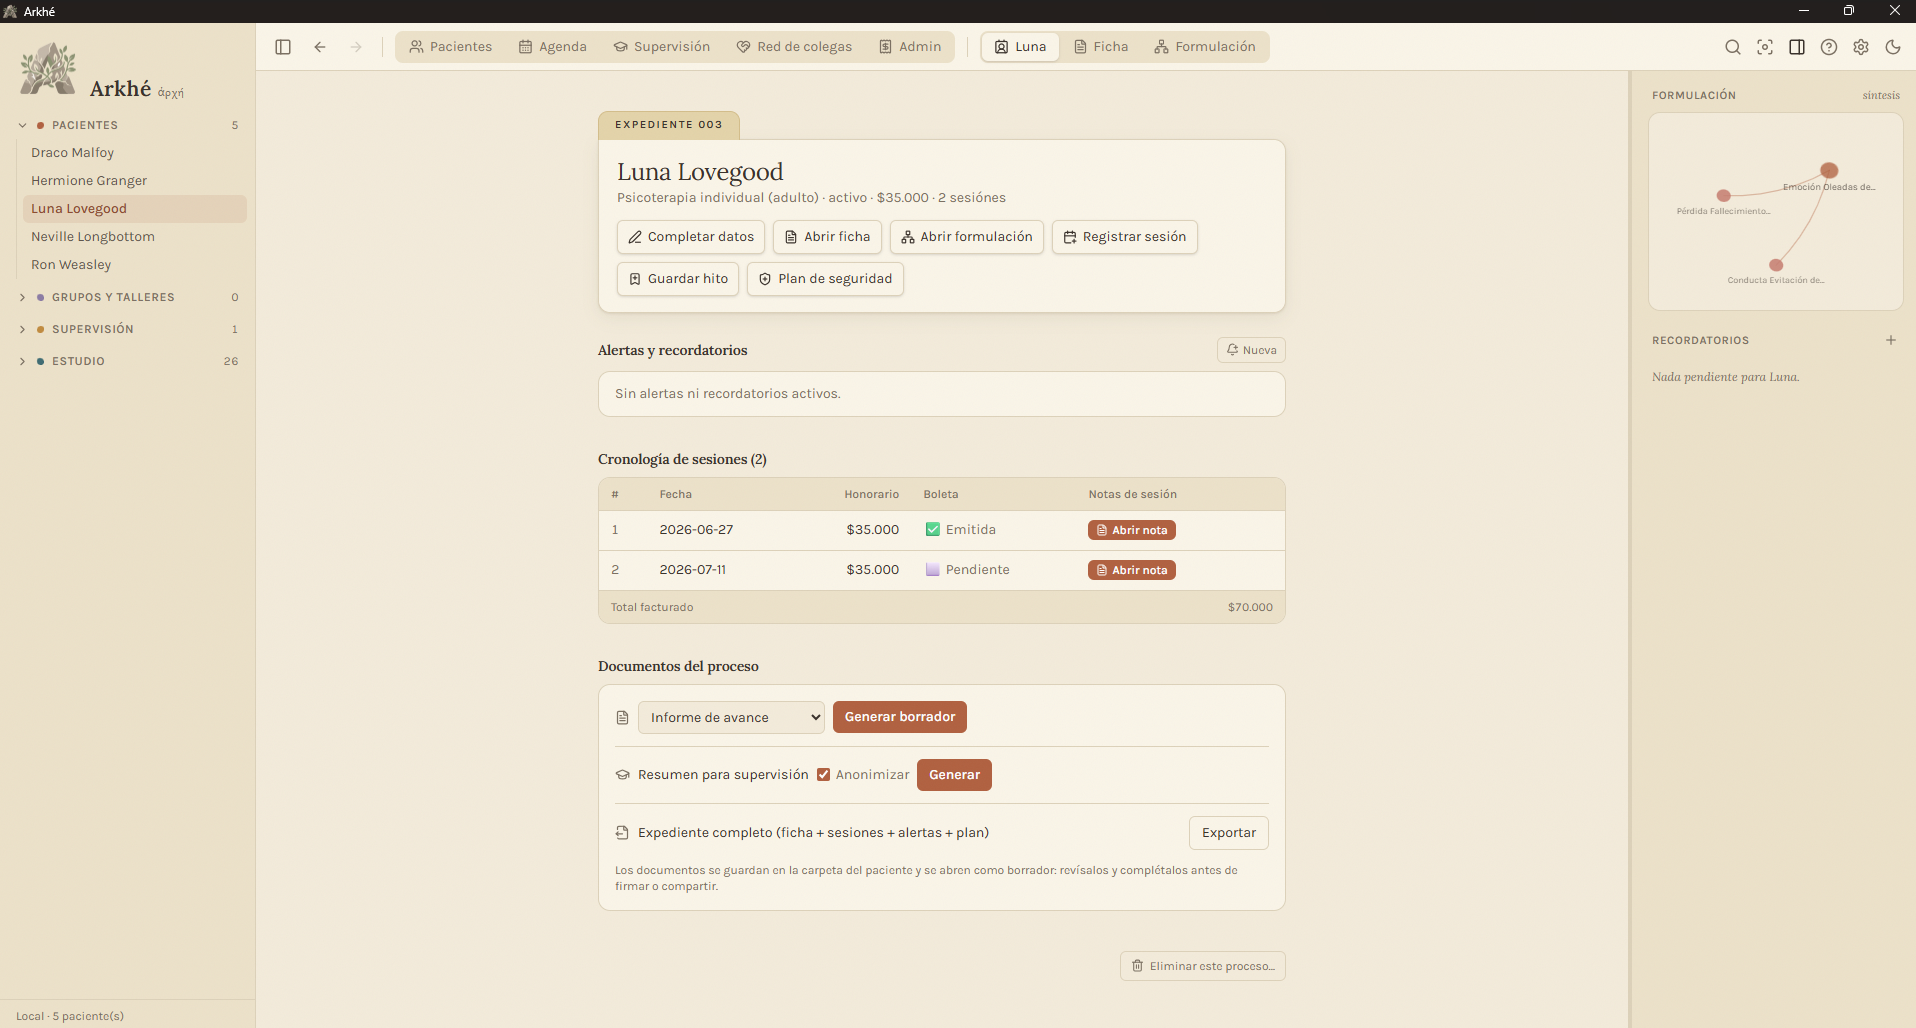Click the Completar datos button
Image resolution: width=1916 pixels, height=1028 pixels.
[691, 237]
